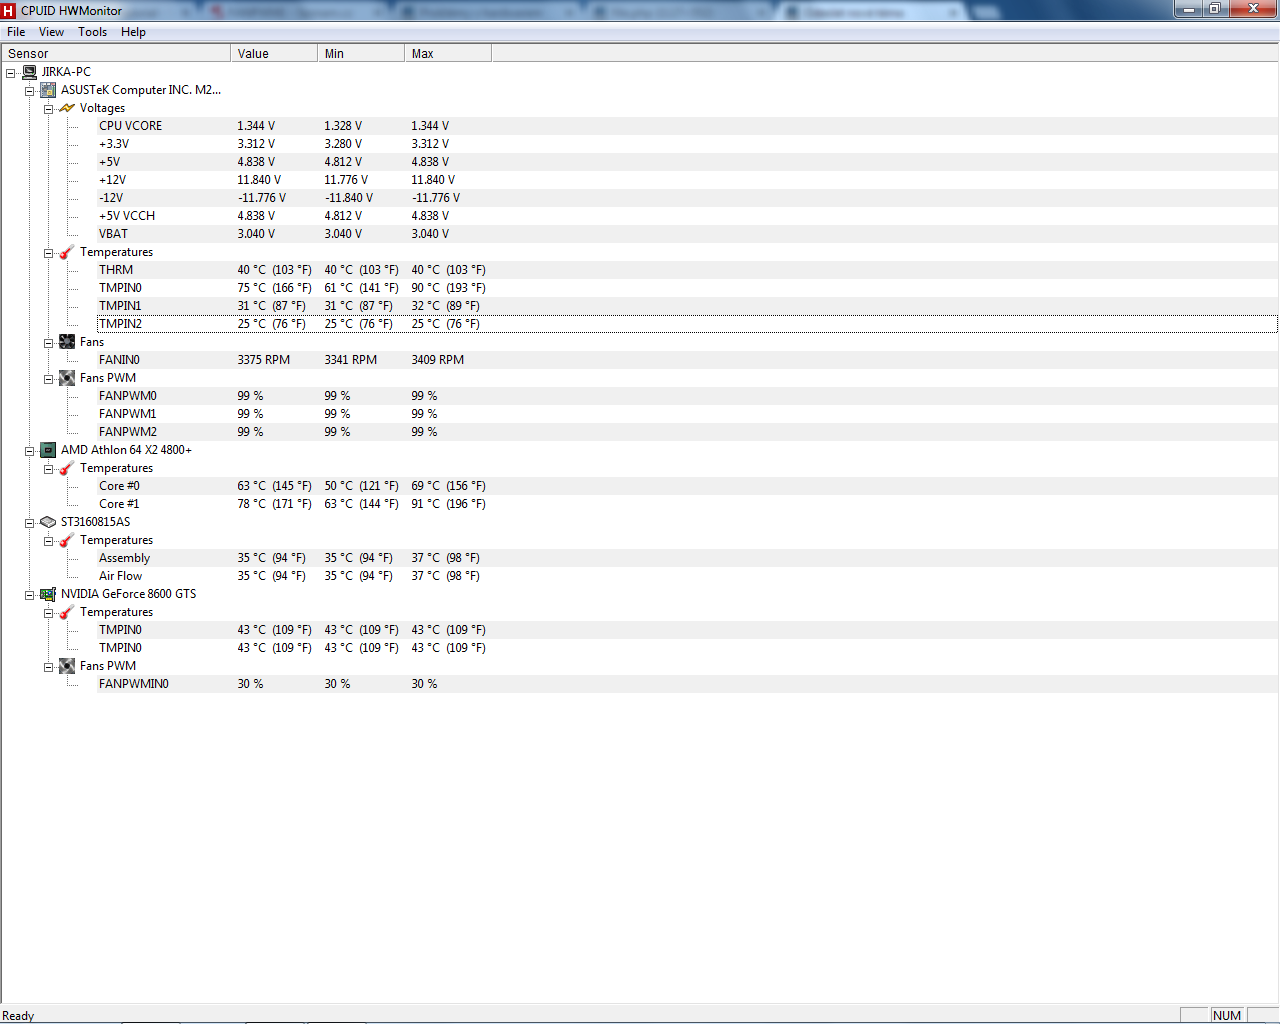This screenshot has width=1280, height=1024.
Task: Click the HWMonitor red H title bar icon
Action: 9,10
